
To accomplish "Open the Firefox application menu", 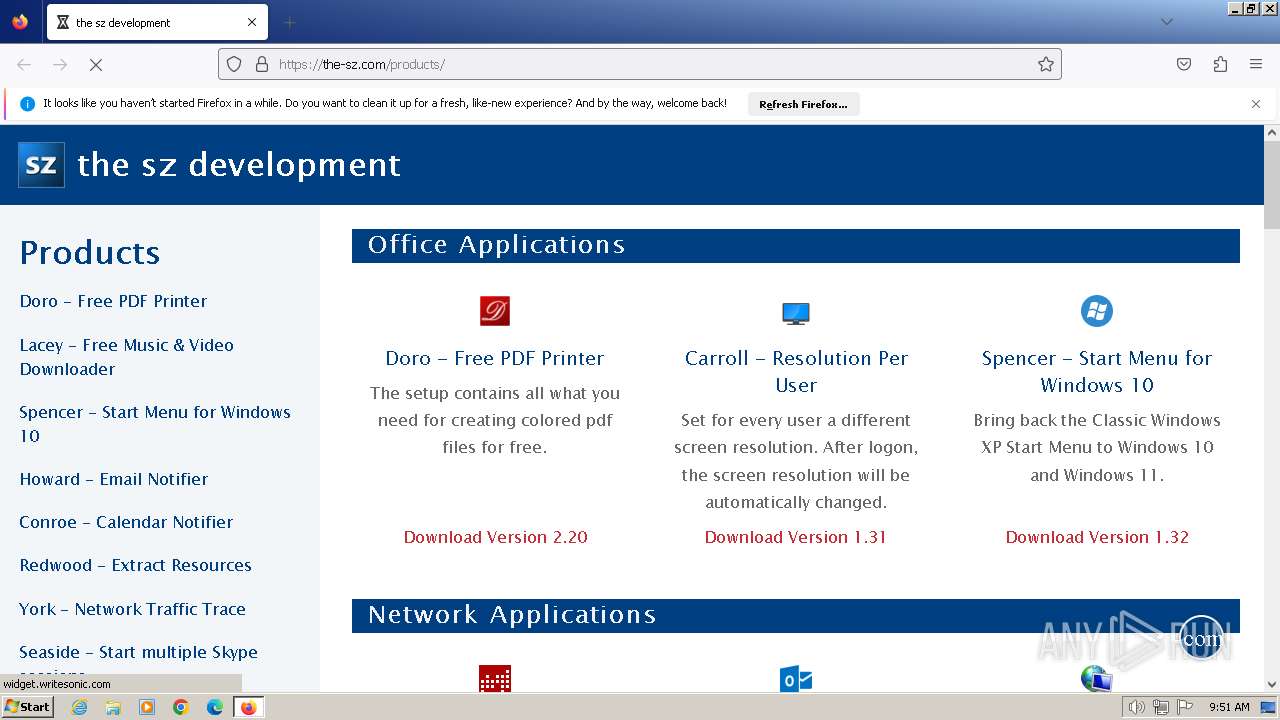I will [1256, 64].
